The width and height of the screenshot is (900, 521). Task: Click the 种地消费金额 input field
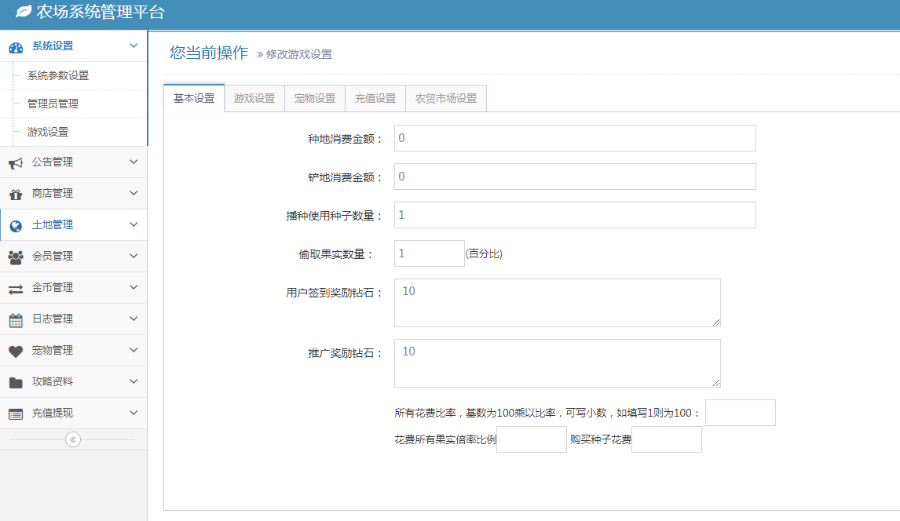point(574,138)
